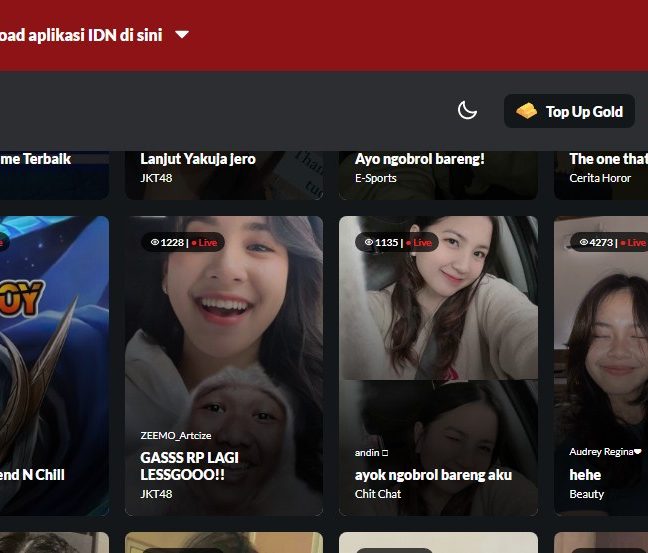Click the 4273 viewers eye icon
This screenshot has height=553, width=648.
coord(584,243)
